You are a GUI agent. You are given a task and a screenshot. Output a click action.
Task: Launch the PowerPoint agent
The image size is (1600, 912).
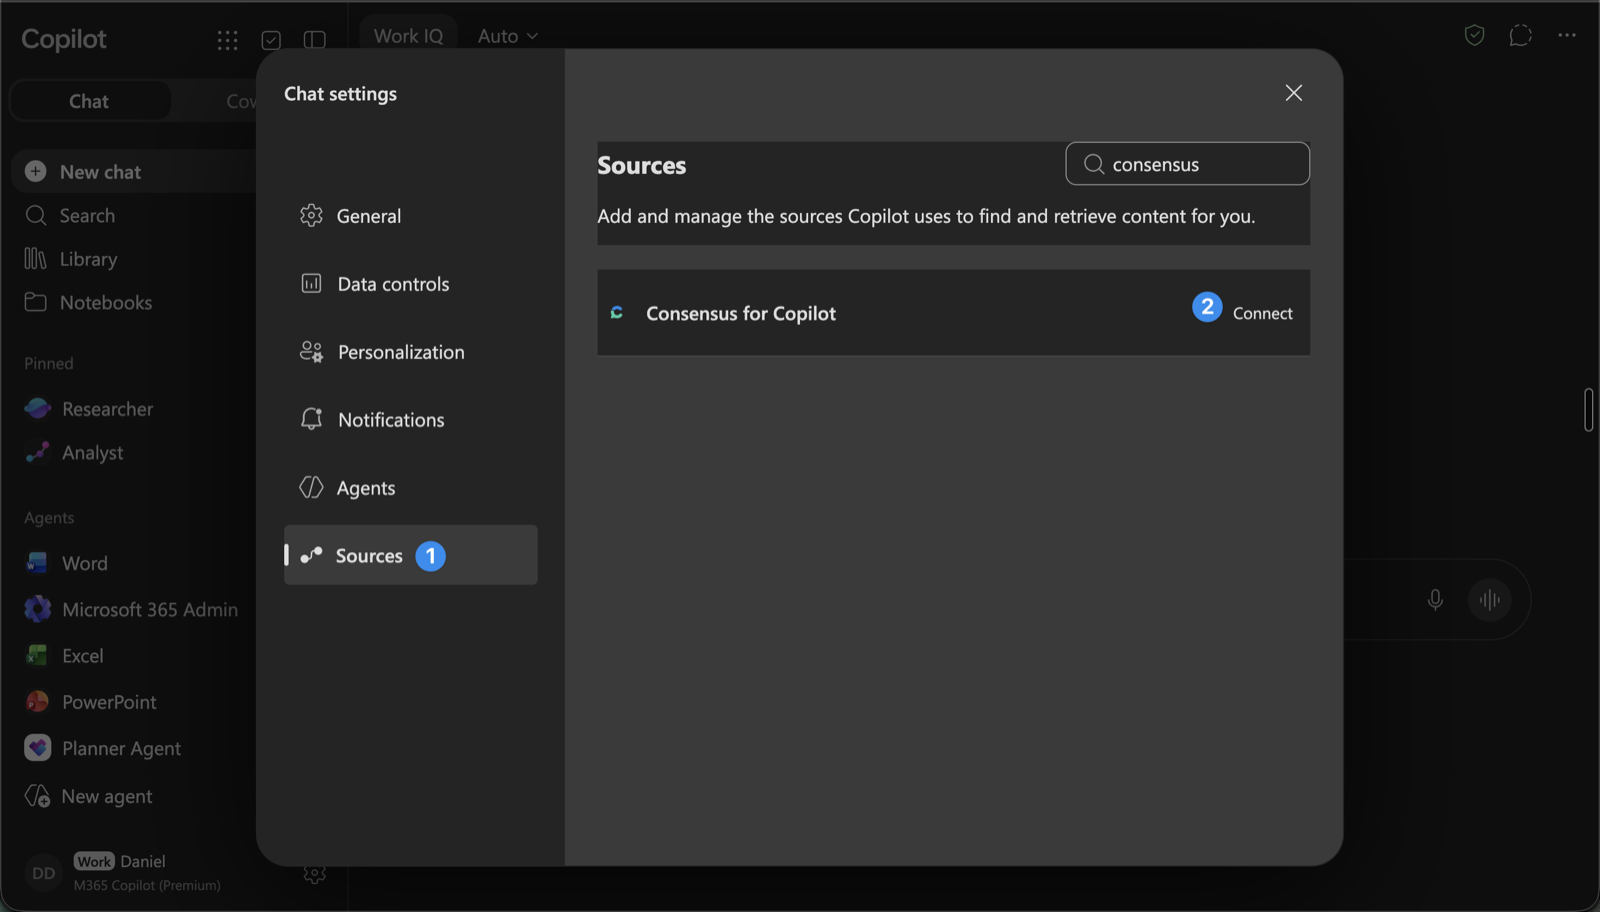pos(90,702)
